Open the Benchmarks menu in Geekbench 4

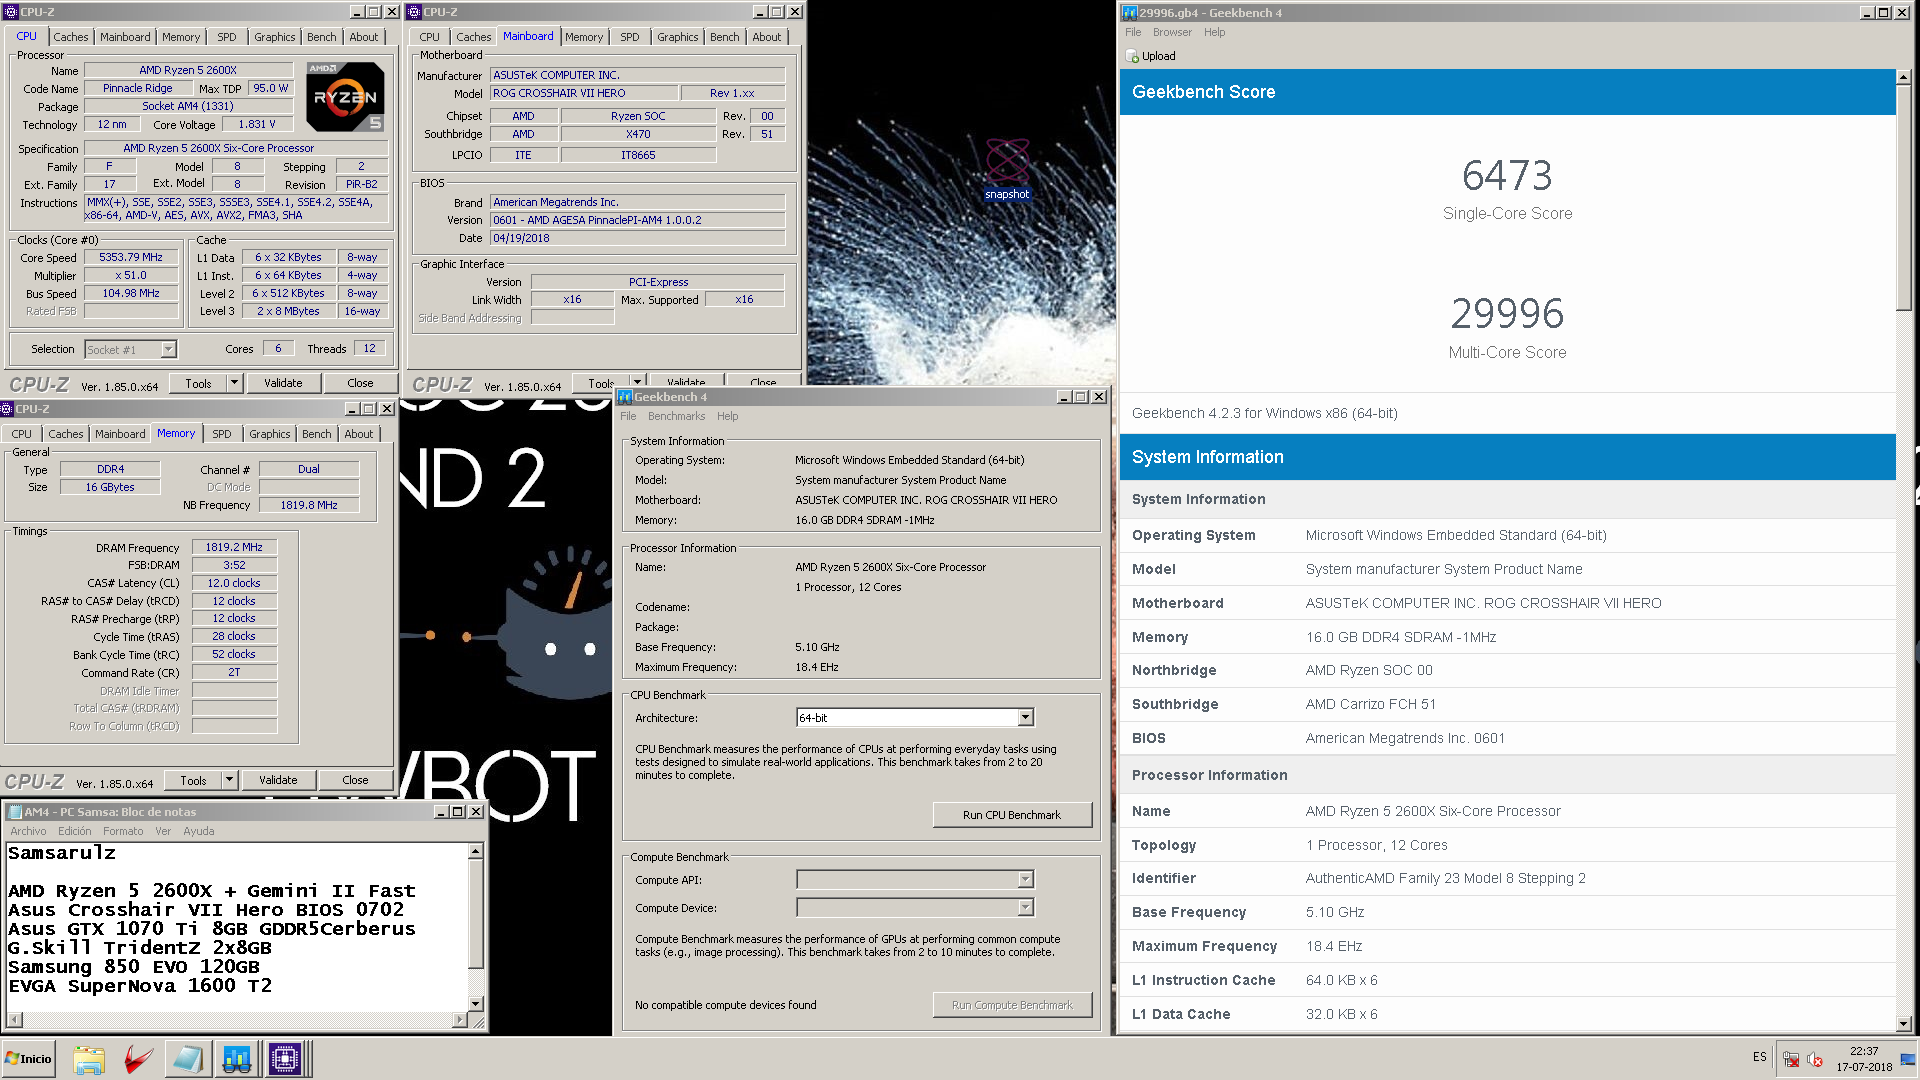click(676, 416)
